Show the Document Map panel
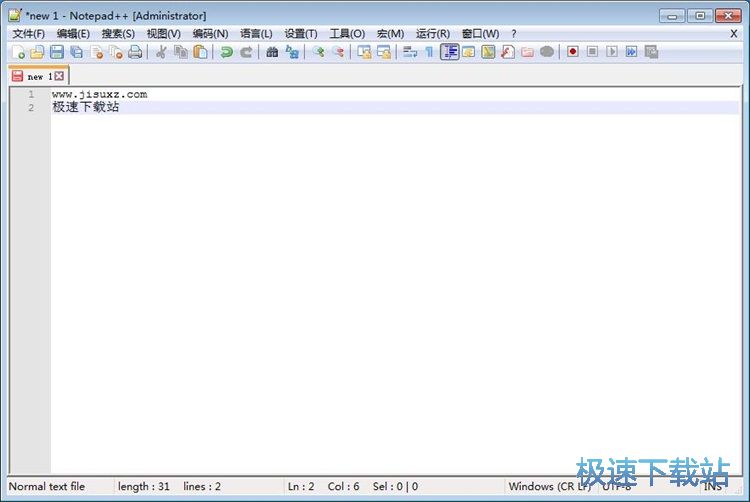750x502 pixels. pyautogui.click(x=488, y=52)
